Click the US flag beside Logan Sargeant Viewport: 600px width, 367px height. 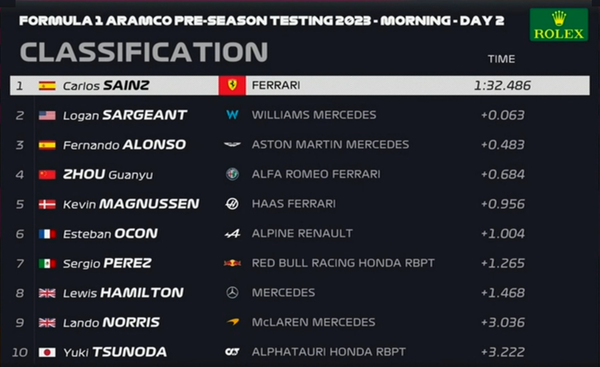47,115
